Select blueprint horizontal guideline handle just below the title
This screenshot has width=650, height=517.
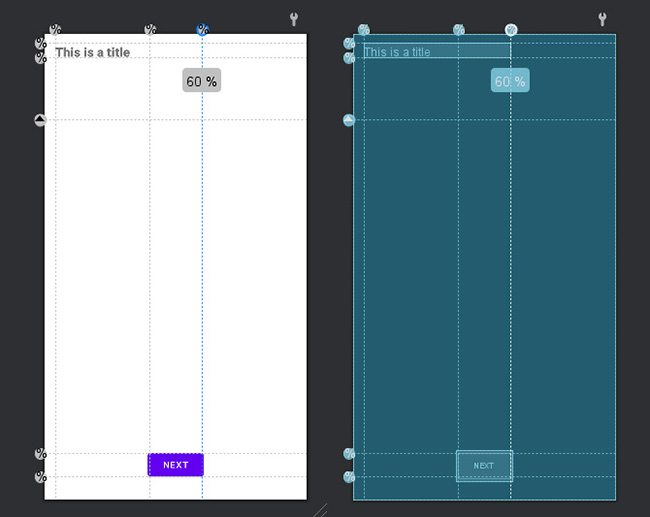(349, 57)
